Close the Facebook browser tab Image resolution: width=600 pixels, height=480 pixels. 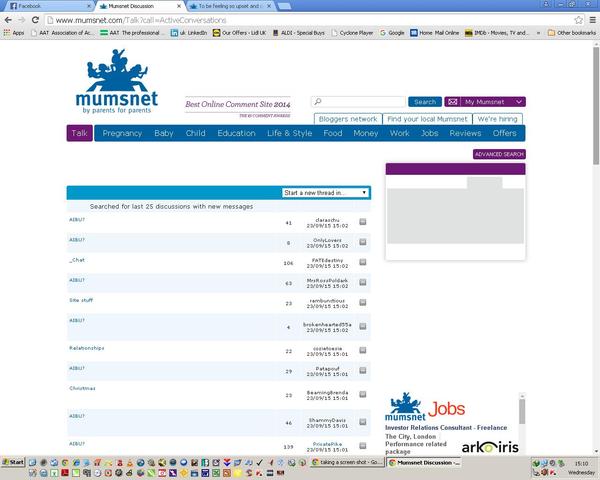tap(89, 6)
